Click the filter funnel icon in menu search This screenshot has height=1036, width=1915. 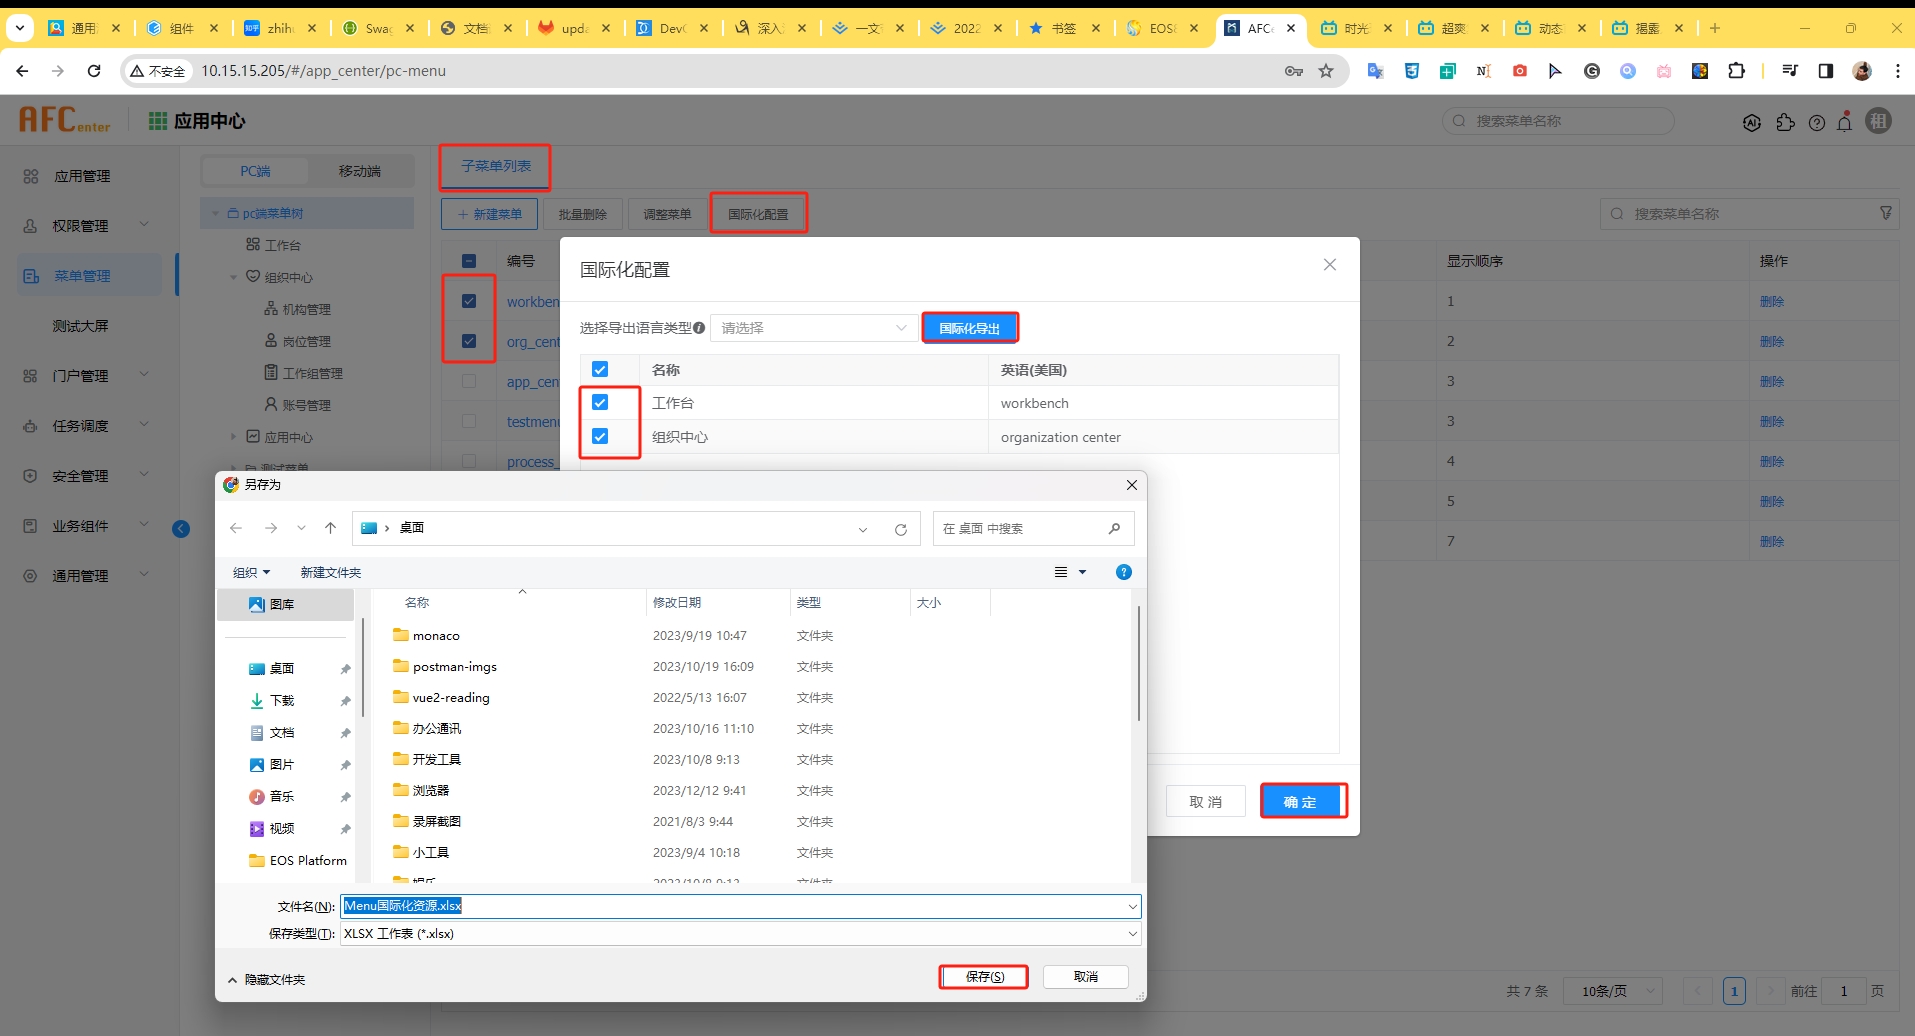1885,213
